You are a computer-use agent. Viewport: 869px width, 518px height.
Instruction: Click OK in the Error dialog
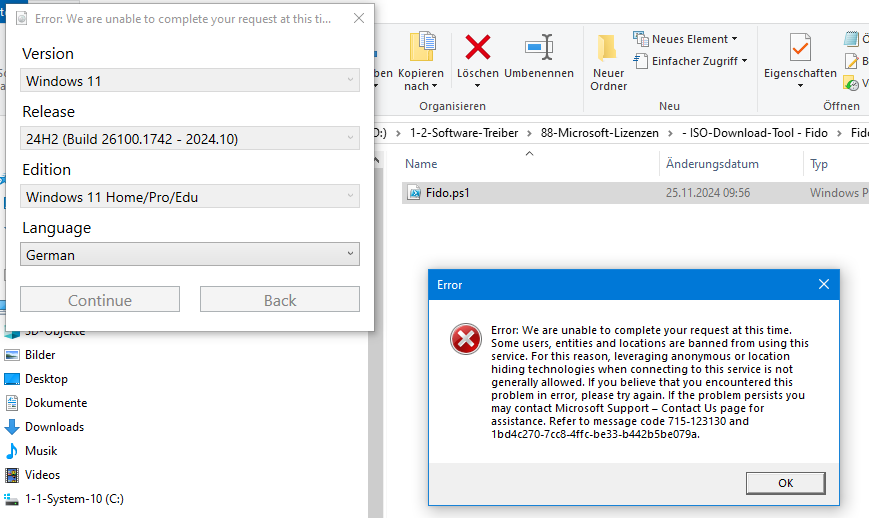pos(785,483)
